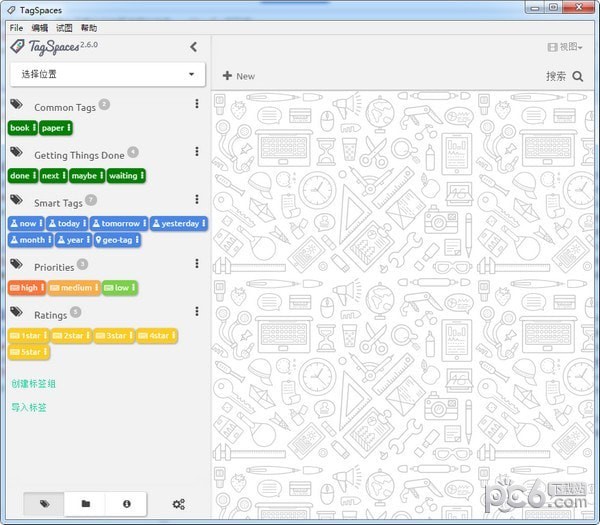Open the 视图 view dropdown
The height and width of the screenshot is (525, 600).
pyautogui.click(x=565, y=46)
